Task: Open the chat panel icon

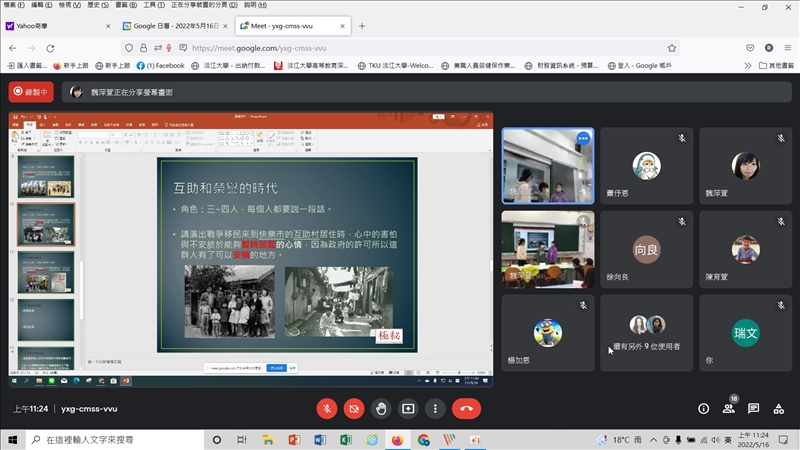Action: click(x=754, y=408)
